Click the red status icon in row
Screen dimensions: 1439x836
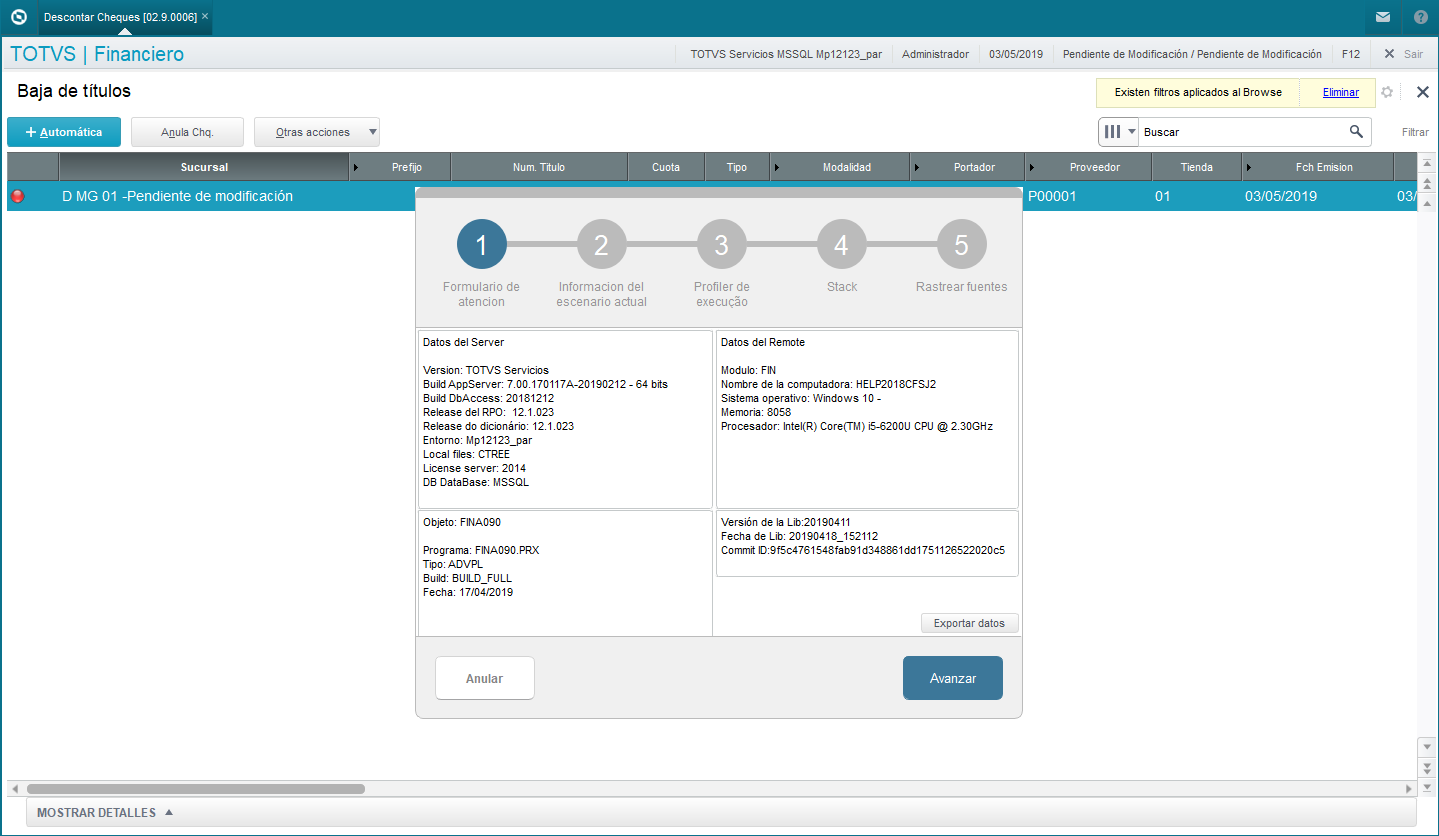[x=17, y=196]
